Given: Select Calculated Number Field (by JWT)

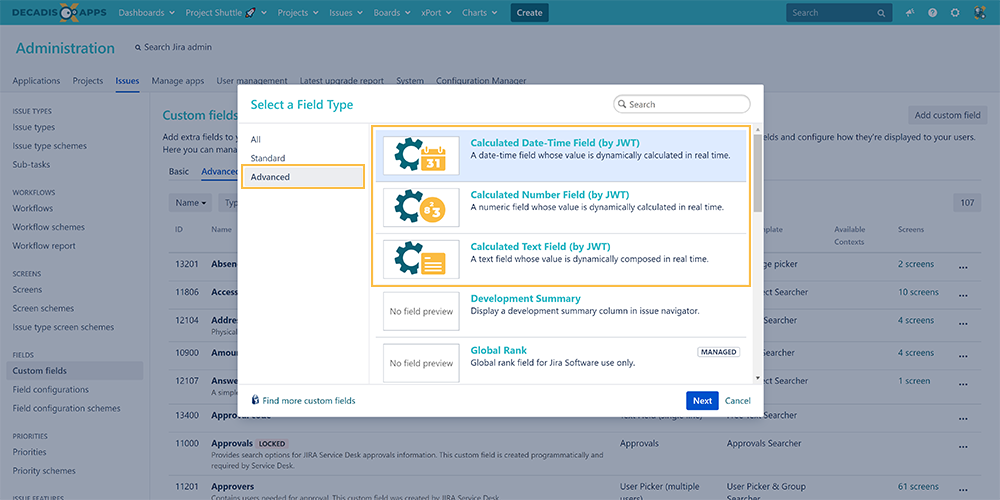Looking at the screenshot, I should tap(561, 207).
